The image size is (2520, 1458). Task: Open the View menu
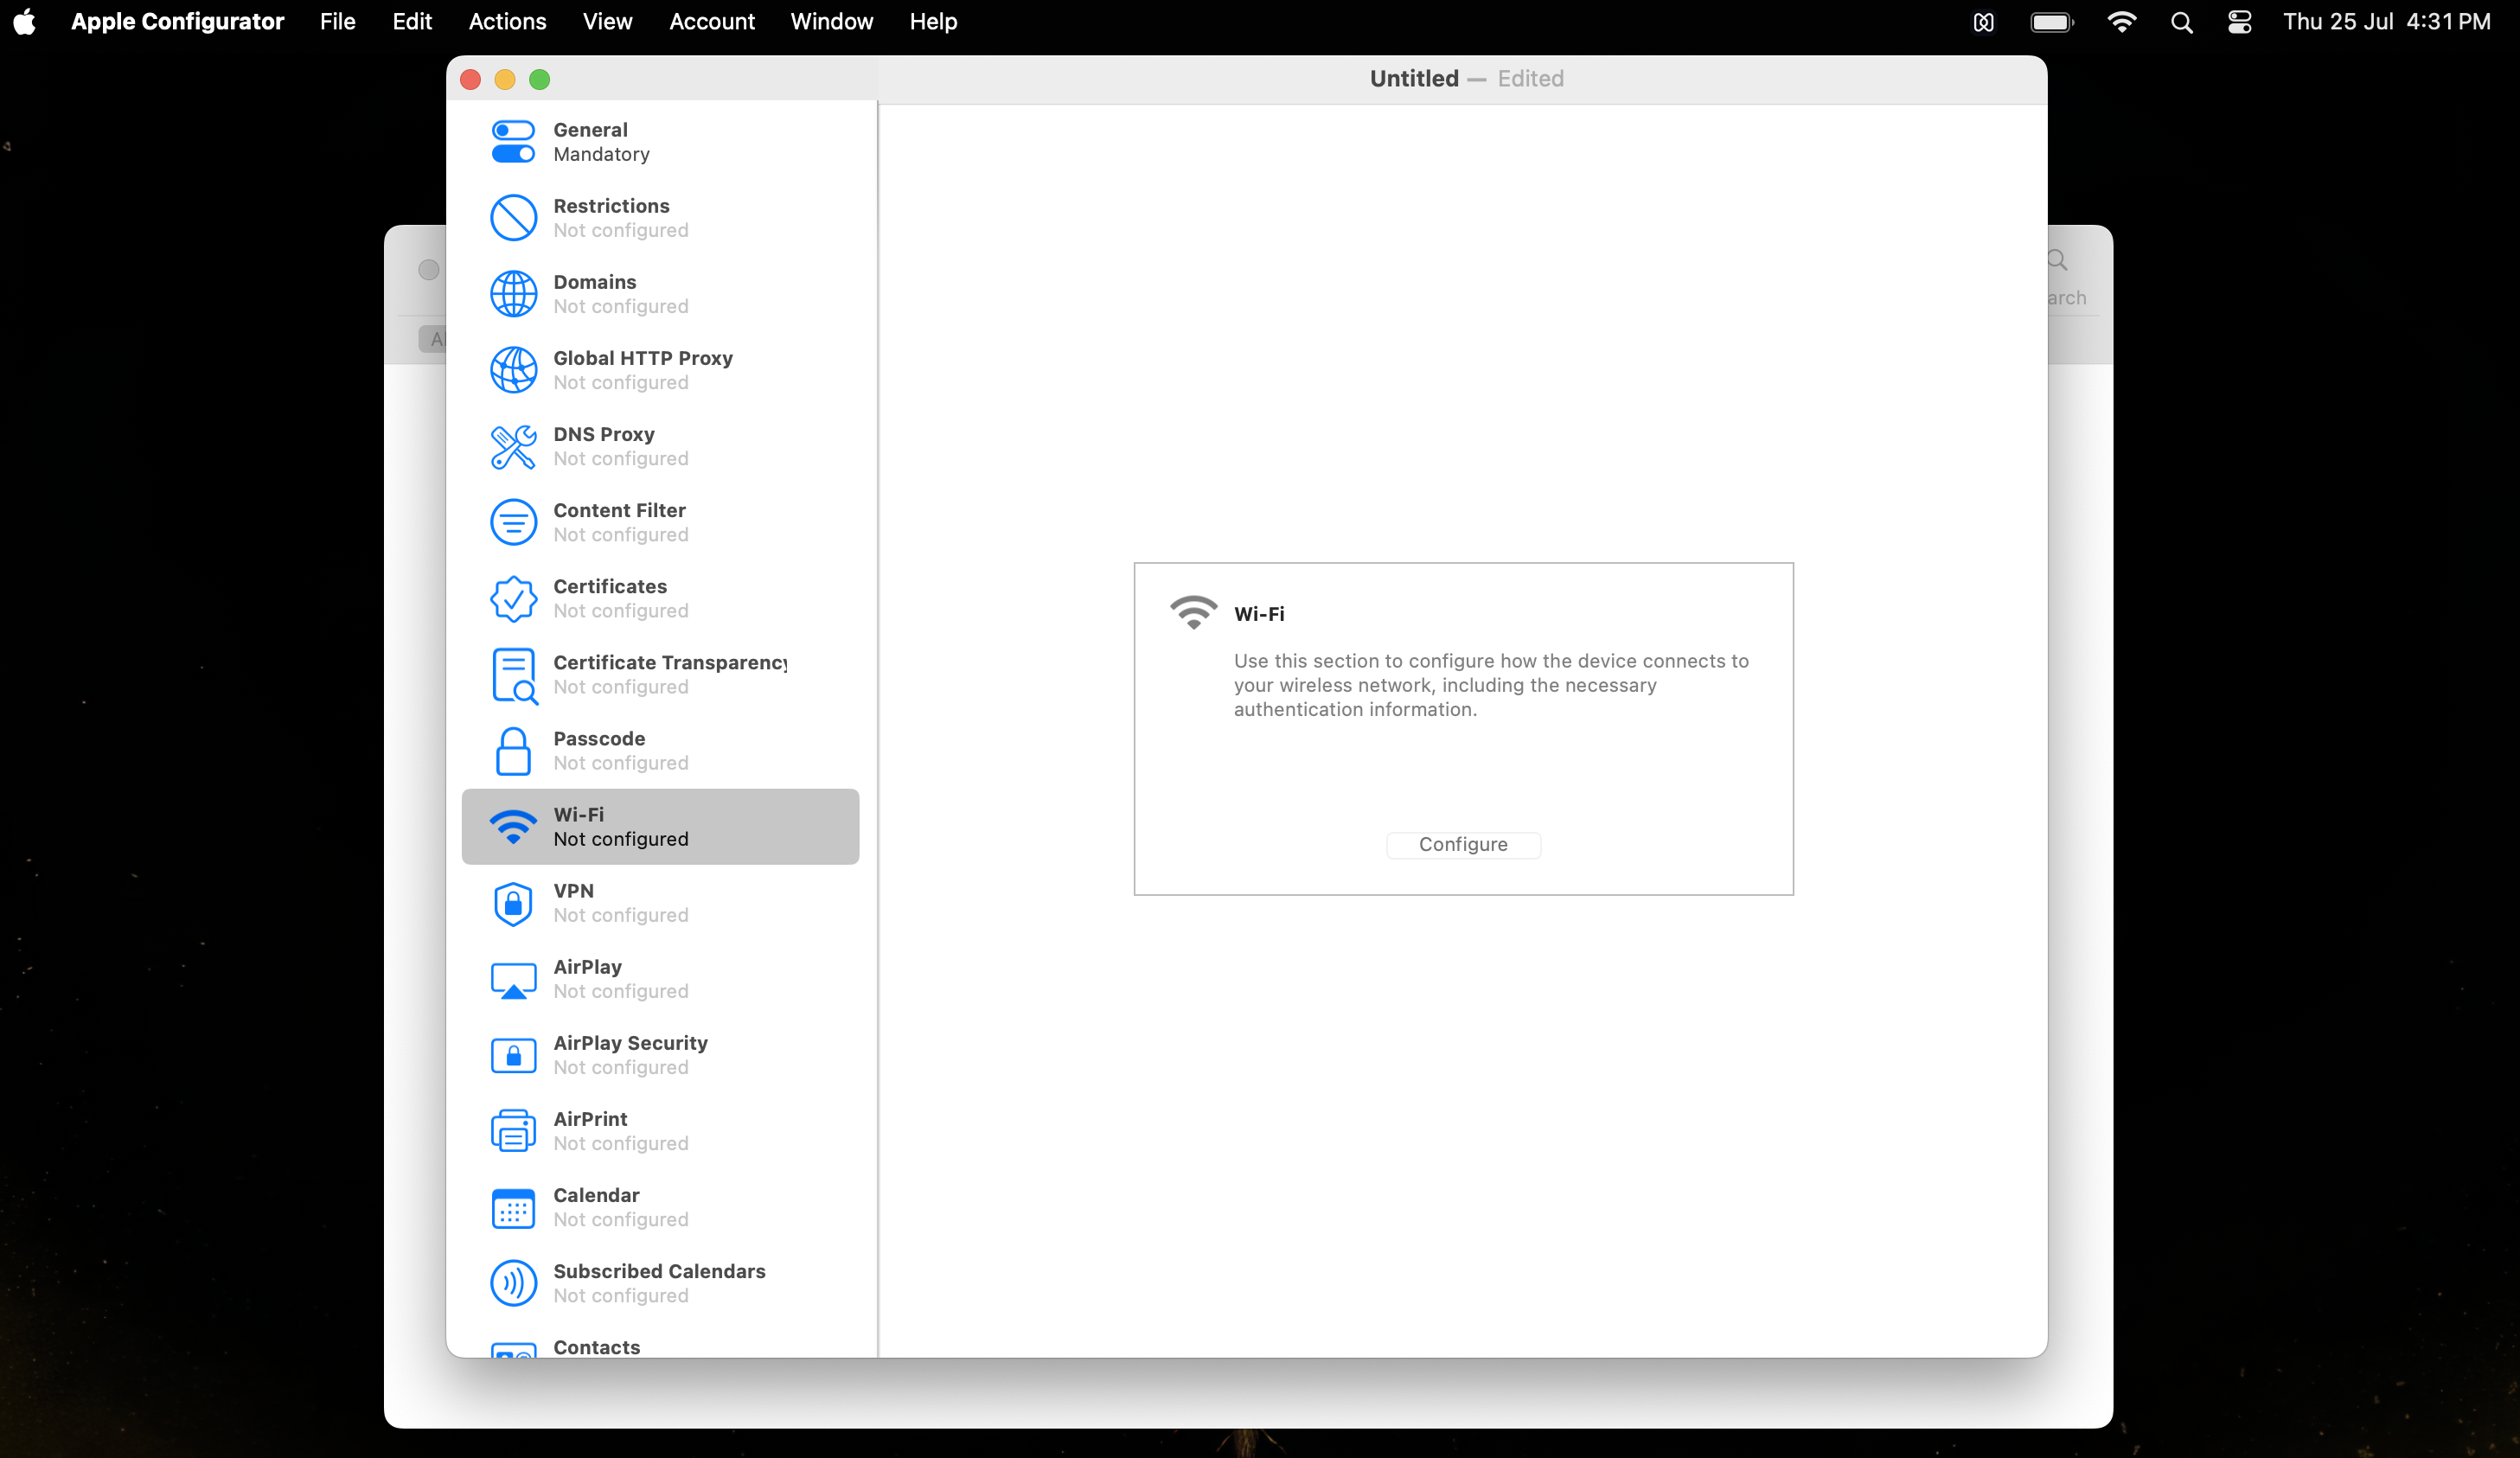(x=607, y=22)
